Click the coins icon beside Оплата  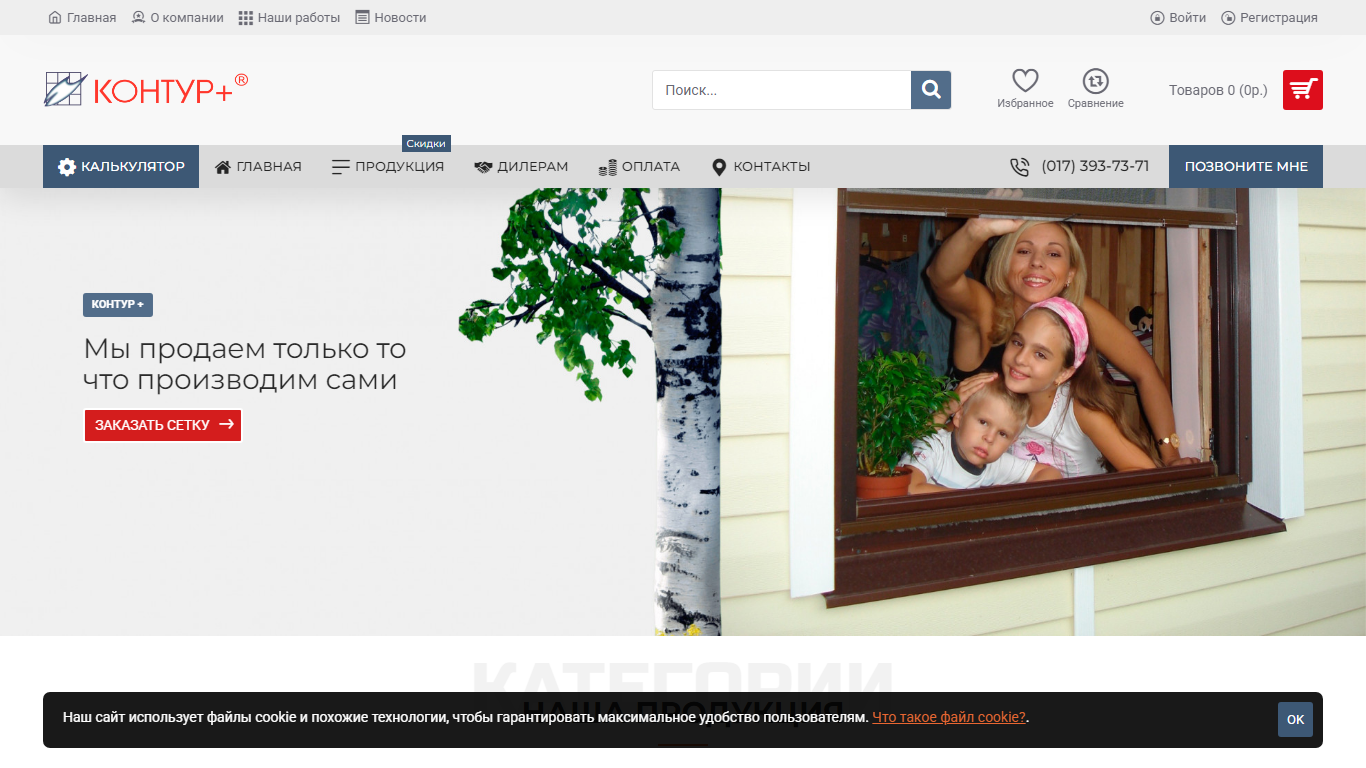tap(607, 167)
